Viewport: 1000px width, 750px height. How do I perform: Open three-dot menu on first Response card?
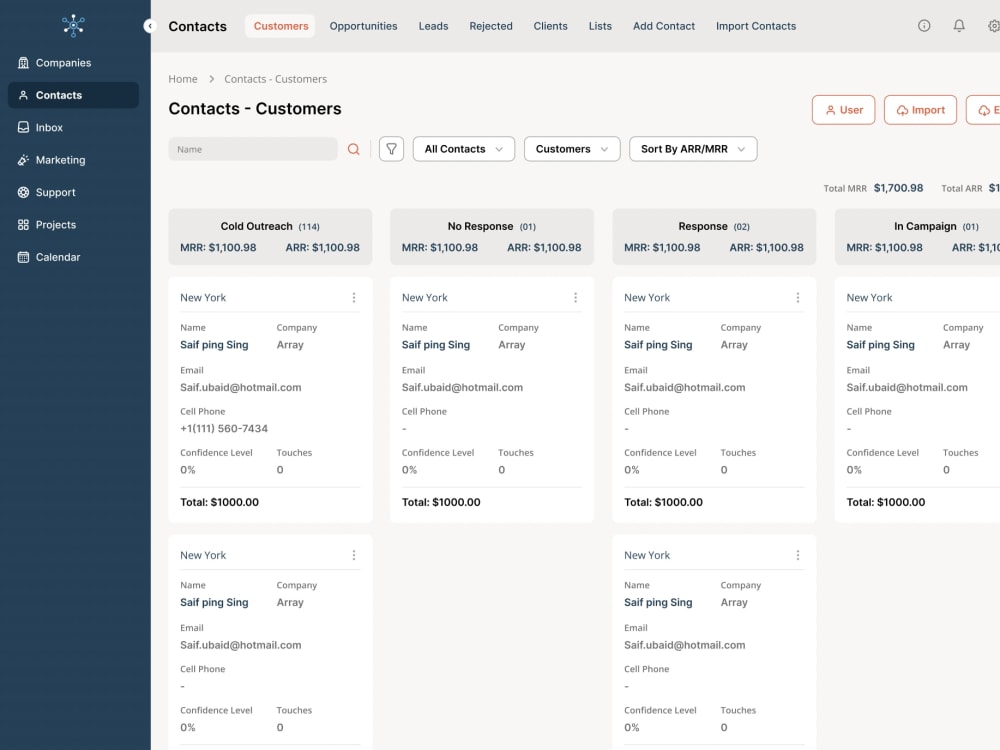point(798,298)
